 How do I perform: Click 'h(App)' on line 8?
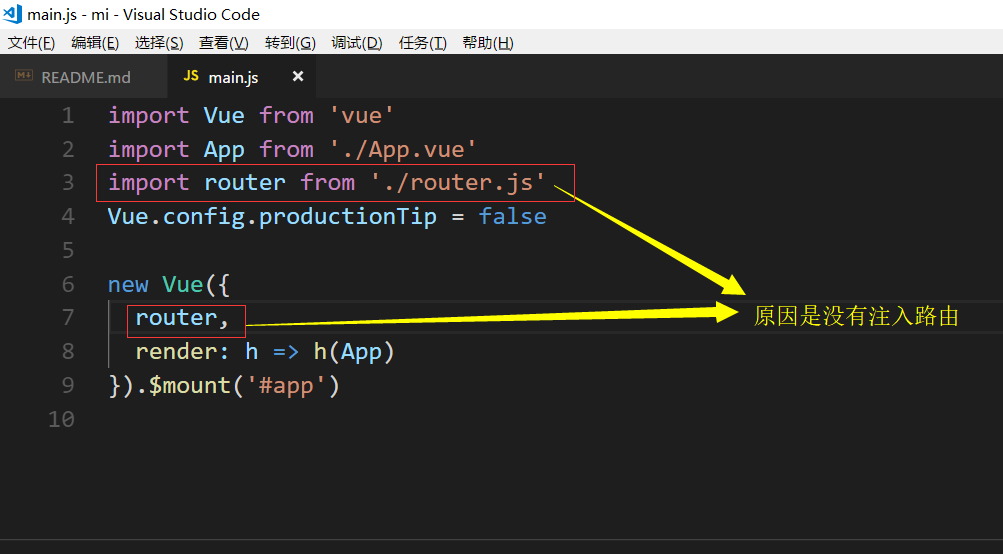pyautogui.click(x=354, y=352)
